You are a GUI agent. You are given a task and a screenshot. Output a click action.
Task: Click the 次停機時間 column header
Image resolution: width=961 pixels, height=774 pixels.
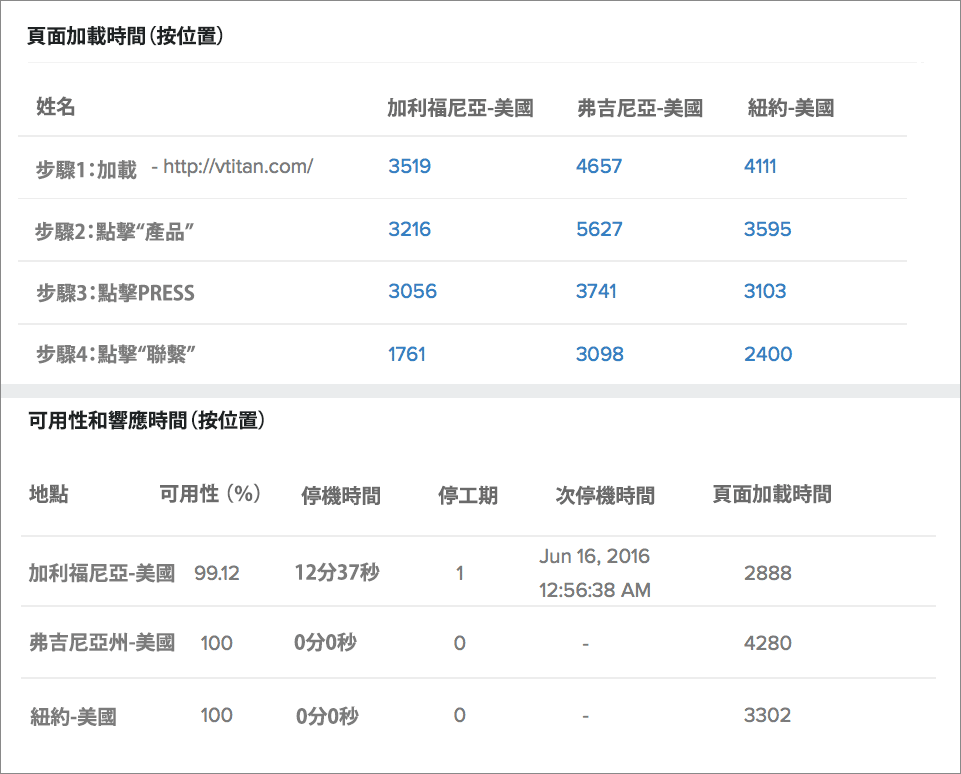click(605, 496)
